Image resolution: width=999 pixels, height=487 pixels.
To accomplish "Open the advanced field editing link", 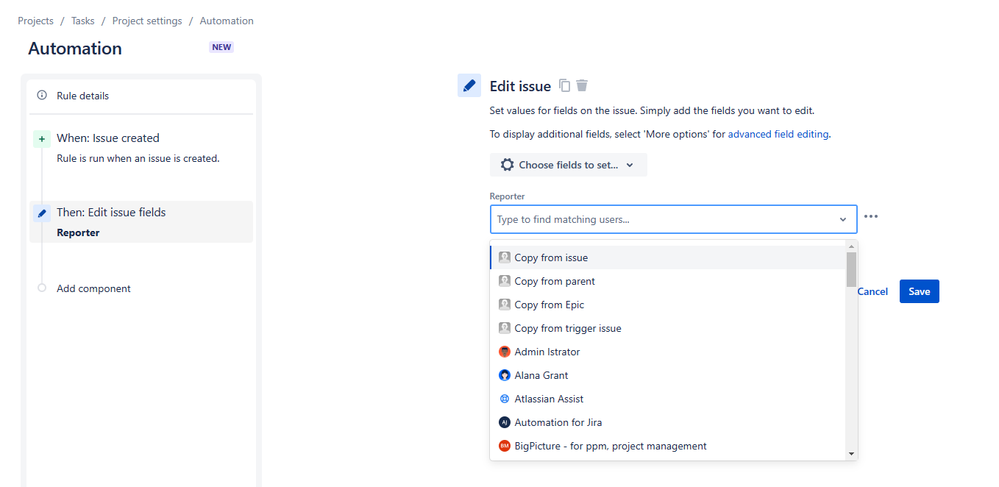I will [x=779, y=134].
